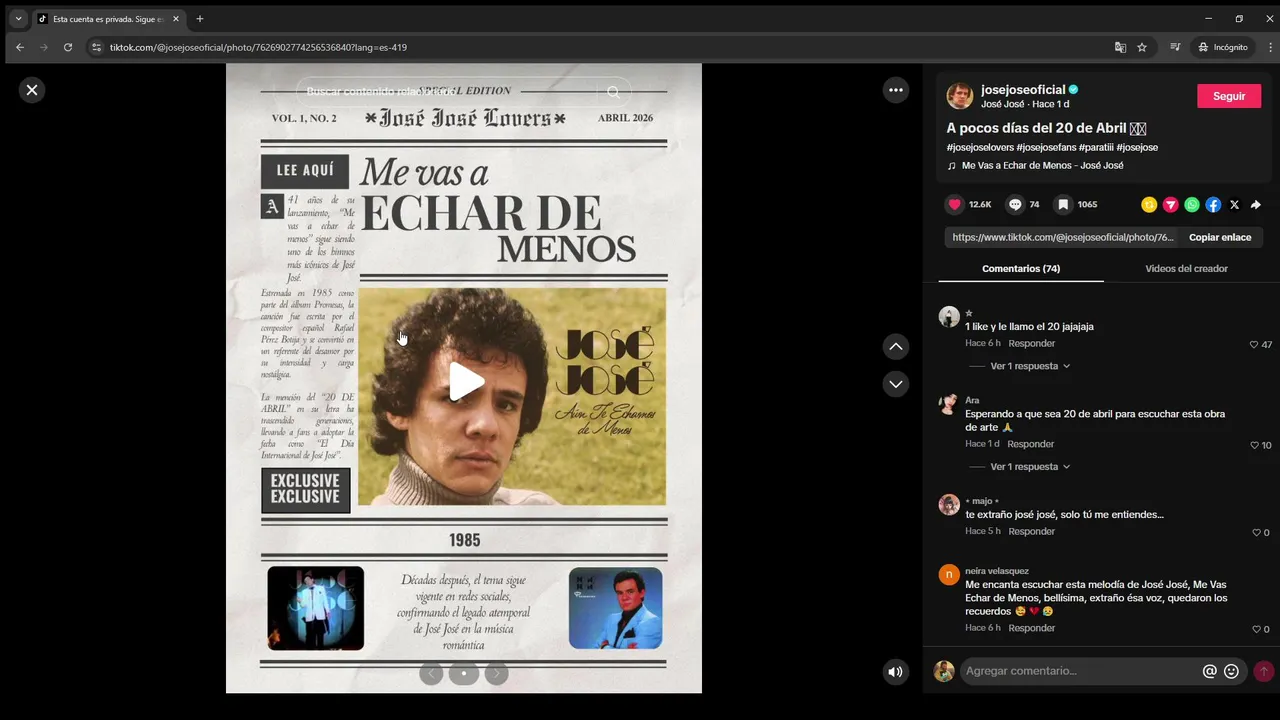Open the #josejose hashtag
The width and height of the screenshot is (1280, 720).
(1138, 147)
